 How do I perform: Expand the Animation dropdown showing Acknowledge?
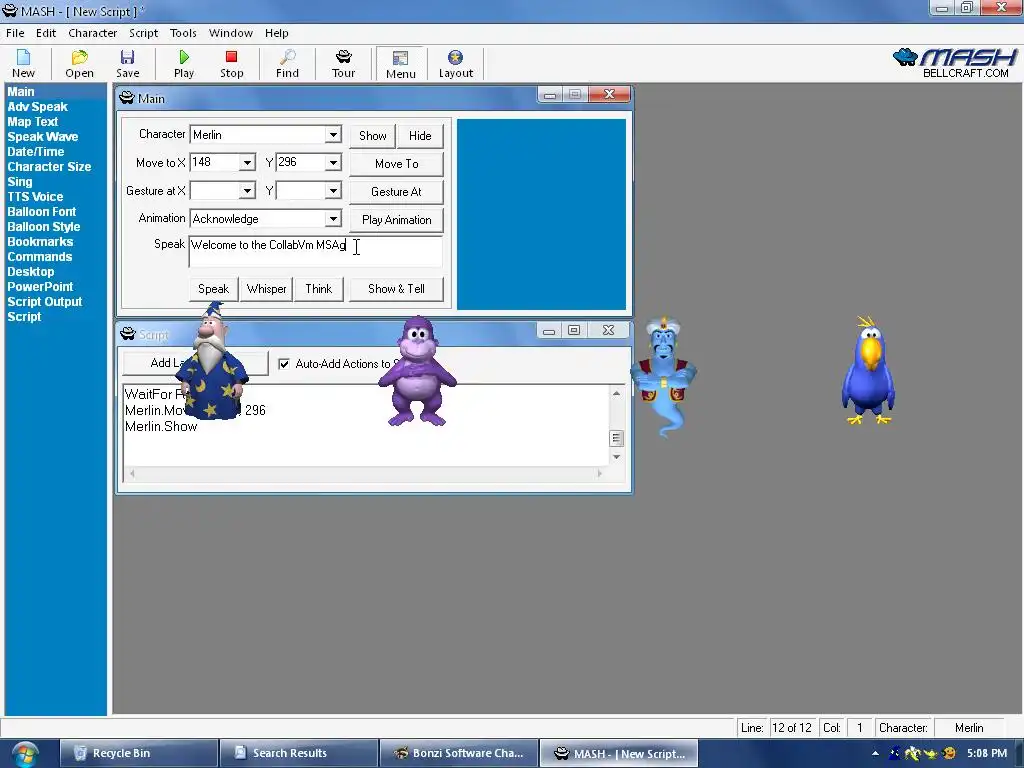tap(333, 219)
